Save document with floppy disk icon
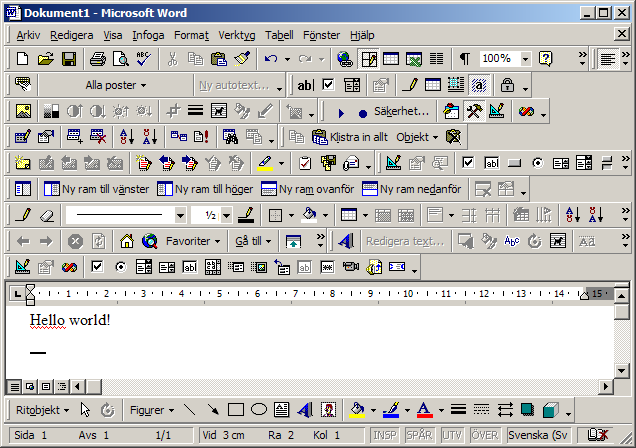The width and height of the screenshot is (636, 448). [69, 59]
